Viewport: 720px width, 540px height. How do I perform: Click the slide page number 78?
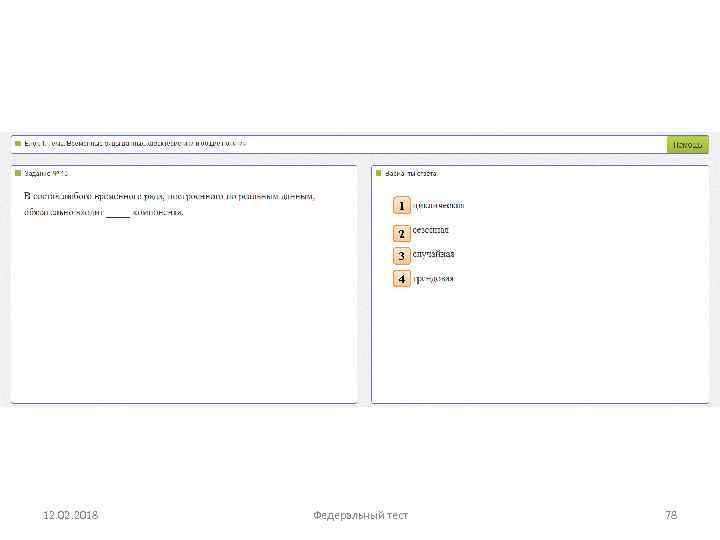pyautogui.click(x=671, y=515)
